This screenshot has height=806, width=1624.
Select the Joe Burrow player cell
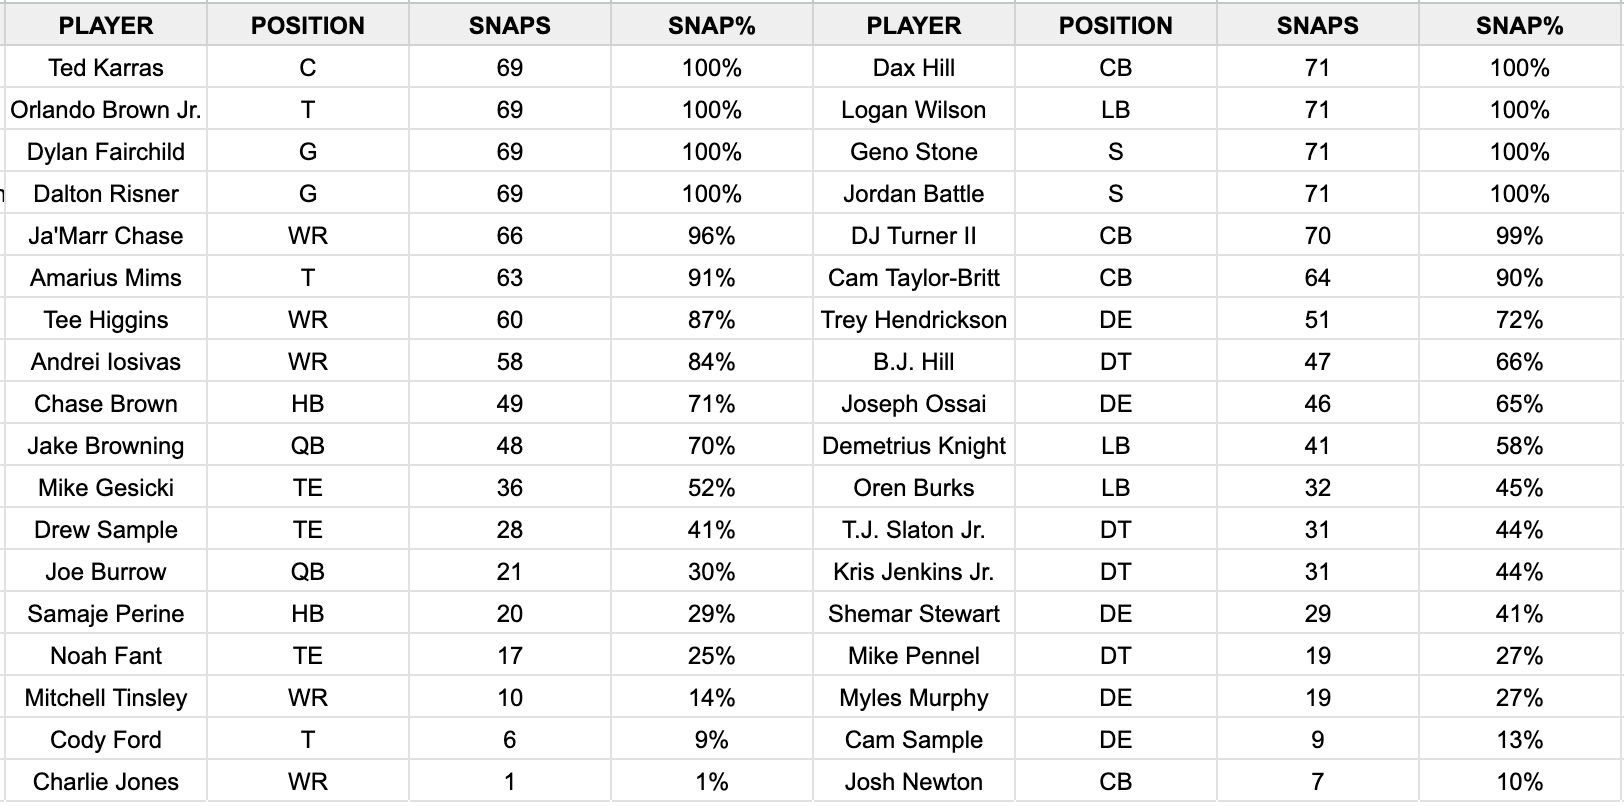106,572
